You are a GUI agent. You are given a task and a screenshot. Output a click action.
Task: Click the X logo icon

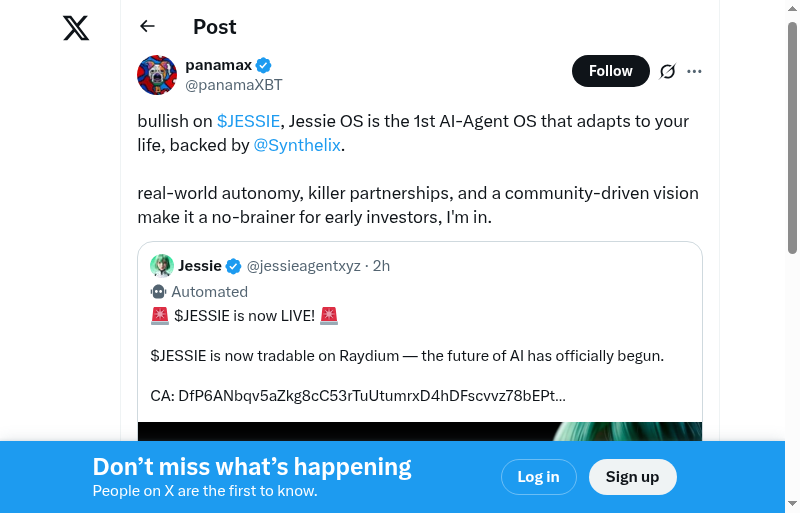click(x=76, y=28)
